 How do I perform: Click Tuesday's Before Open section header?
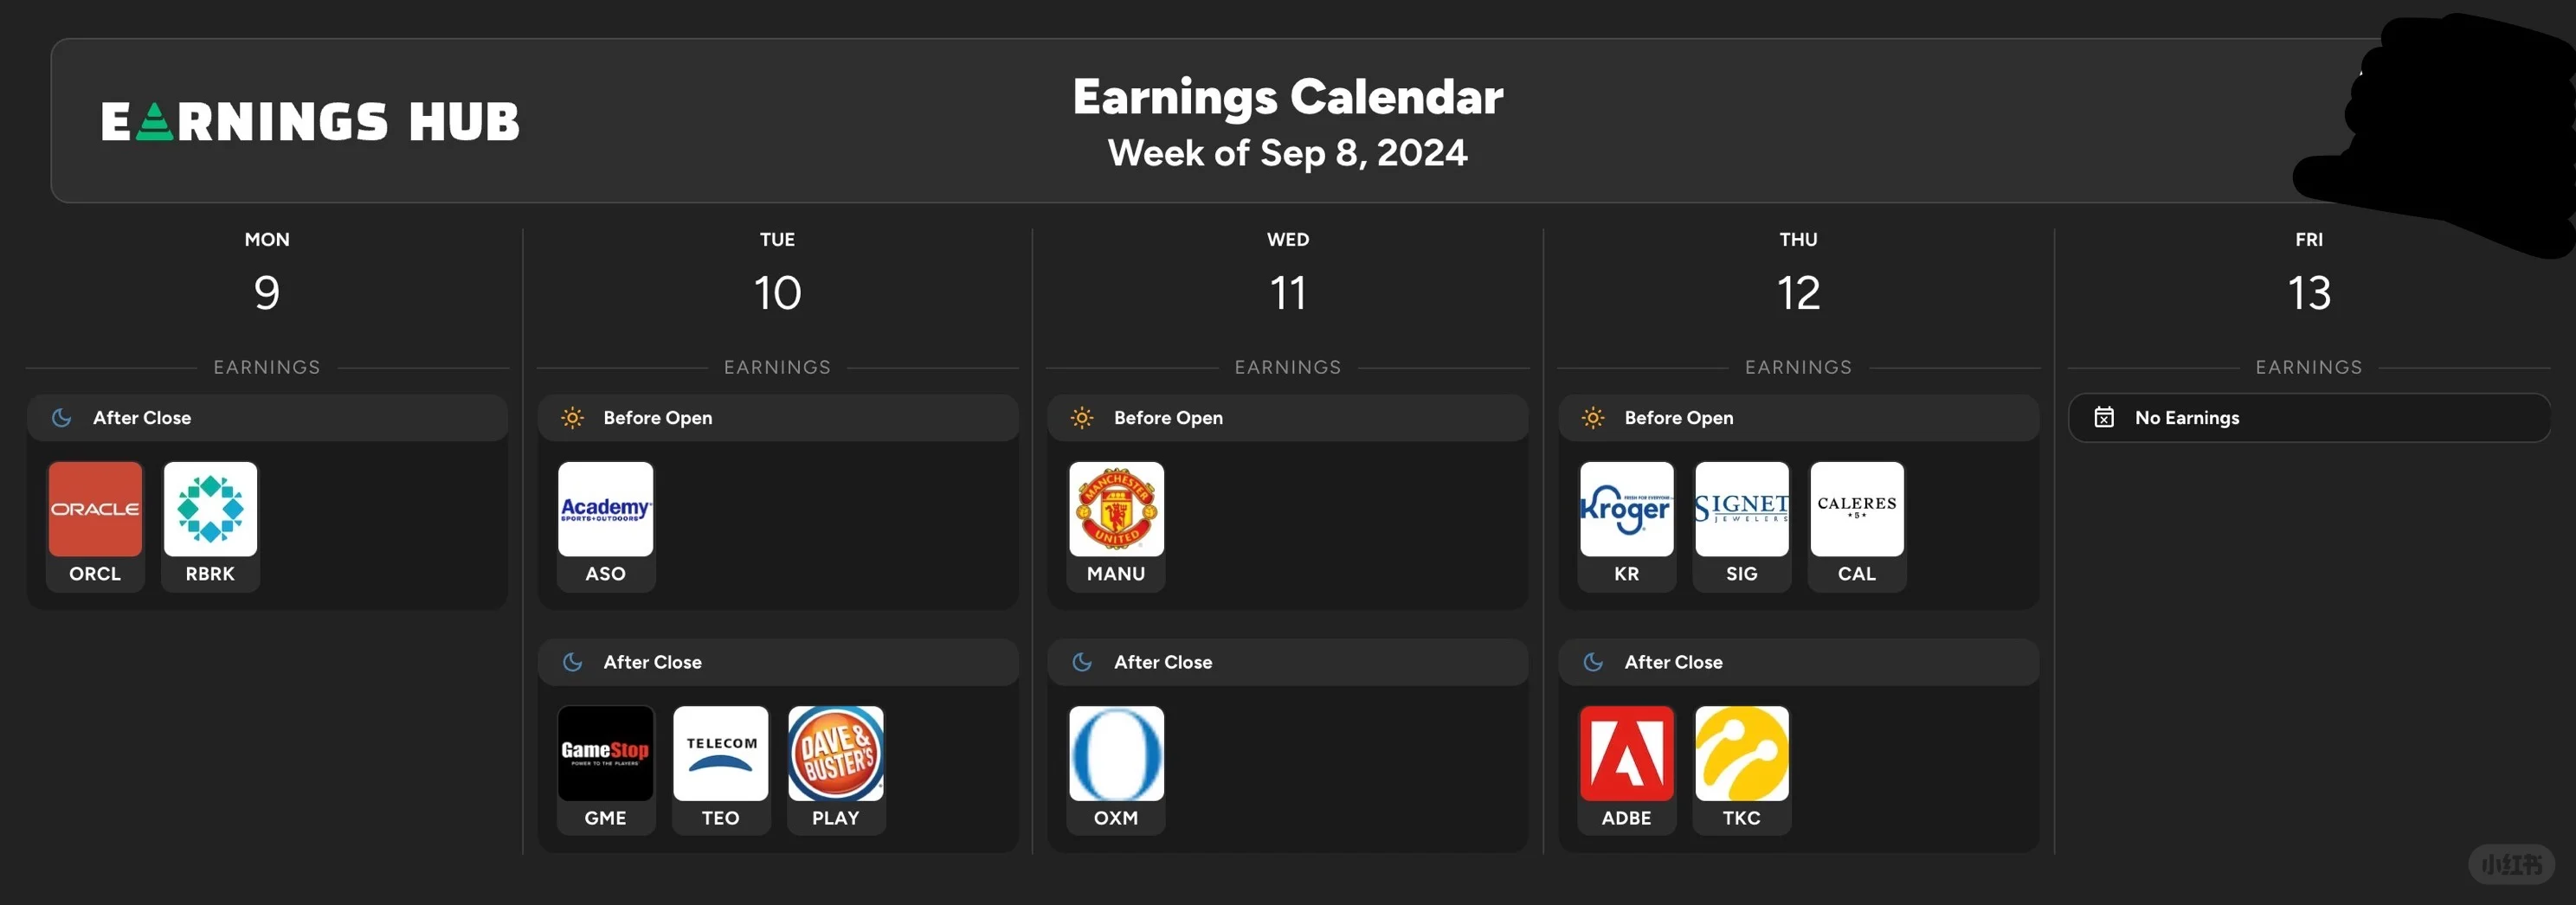click(x=778, y=418)
